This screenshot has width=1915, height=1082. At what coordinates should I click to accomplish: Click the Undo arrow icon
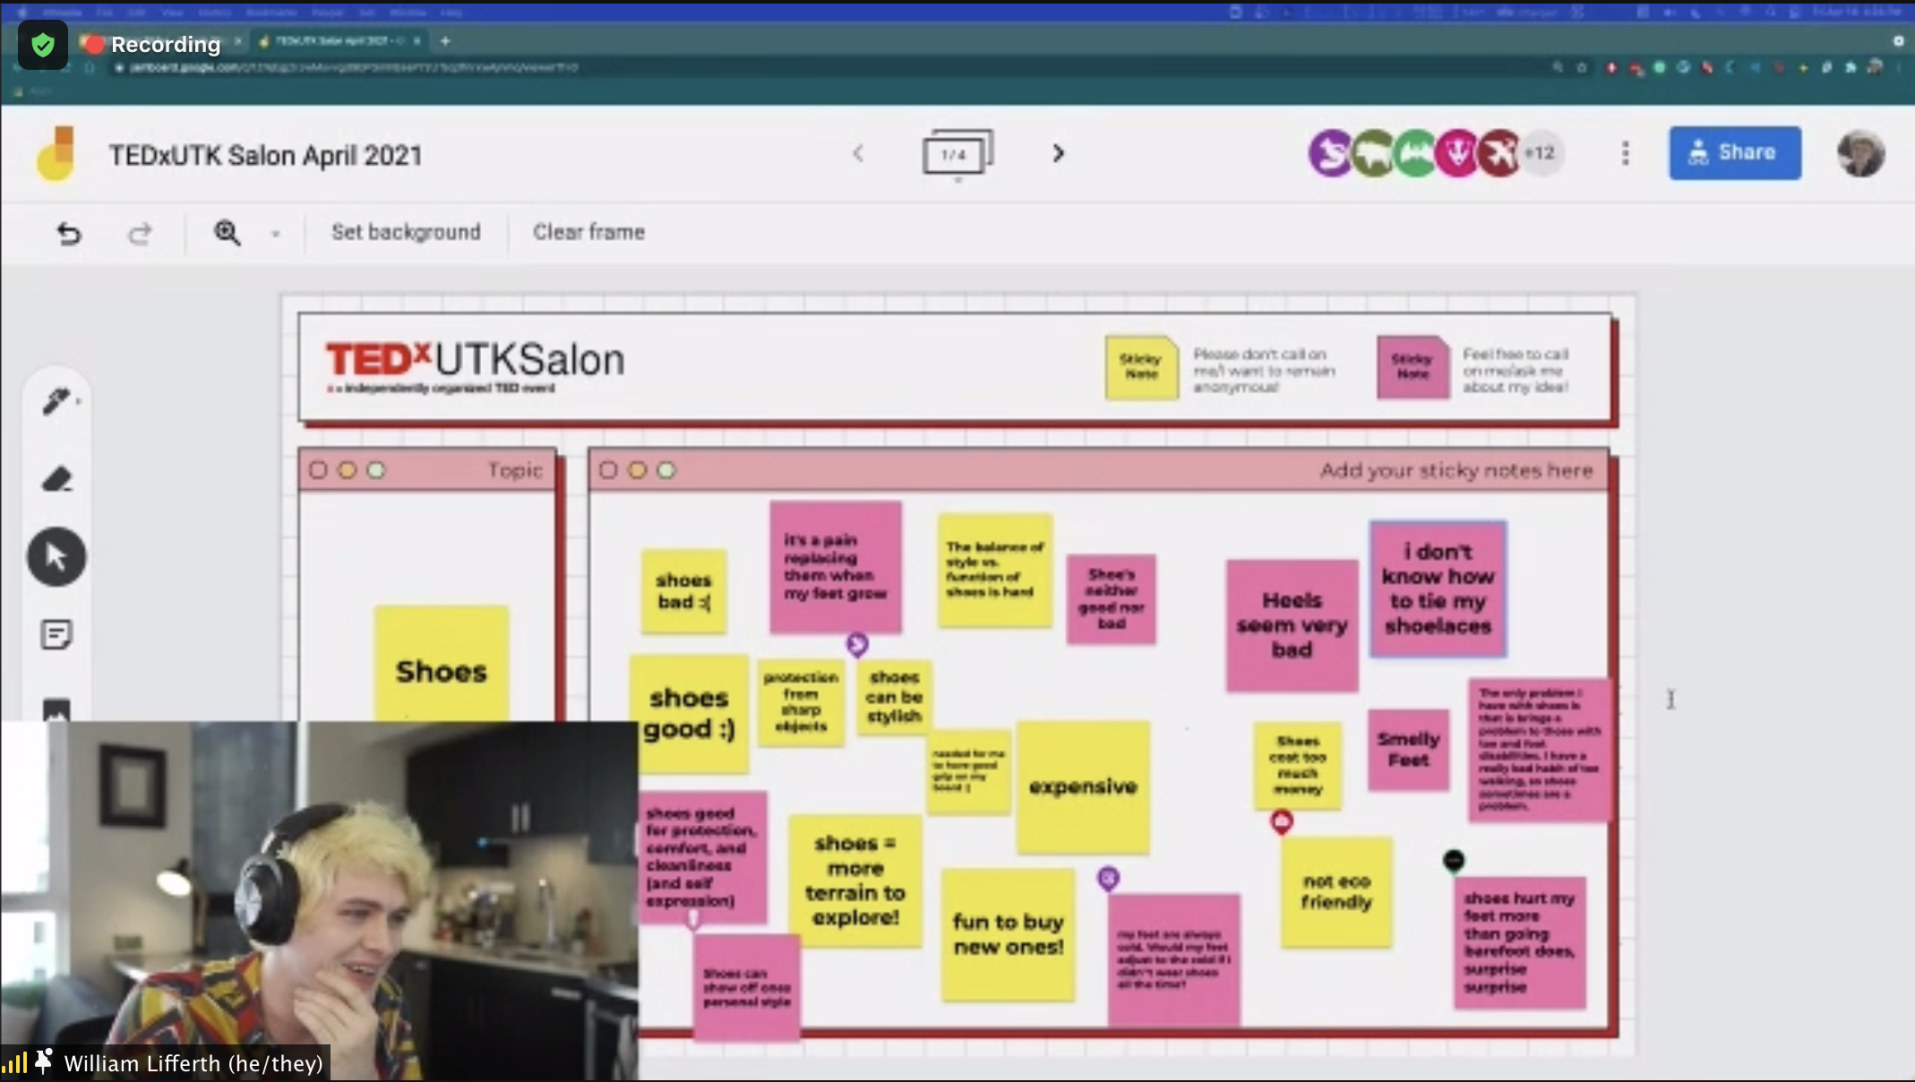(x=68, y=233)
